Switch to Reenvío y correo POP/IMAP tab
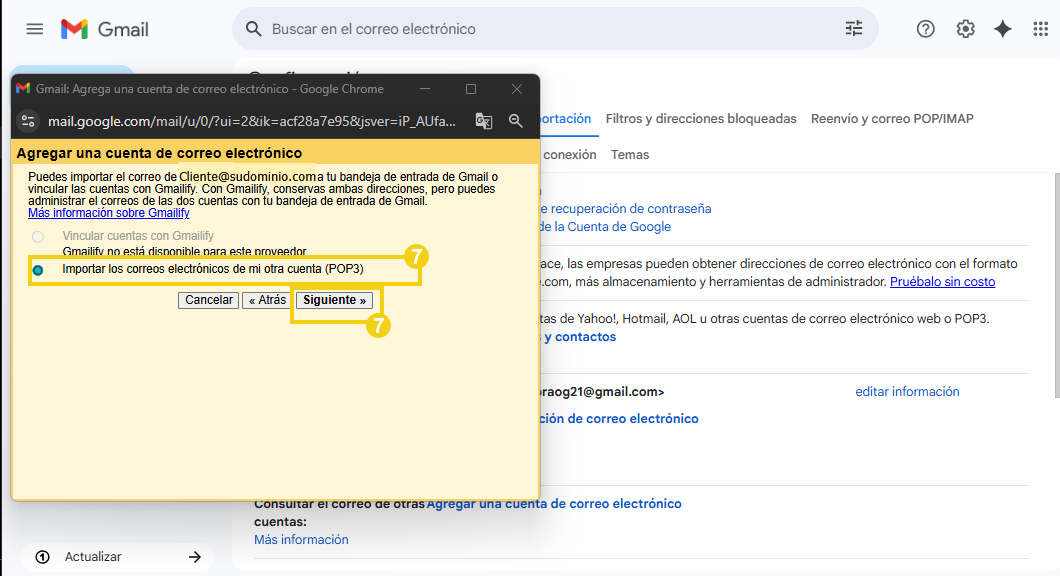 (892, 118)
